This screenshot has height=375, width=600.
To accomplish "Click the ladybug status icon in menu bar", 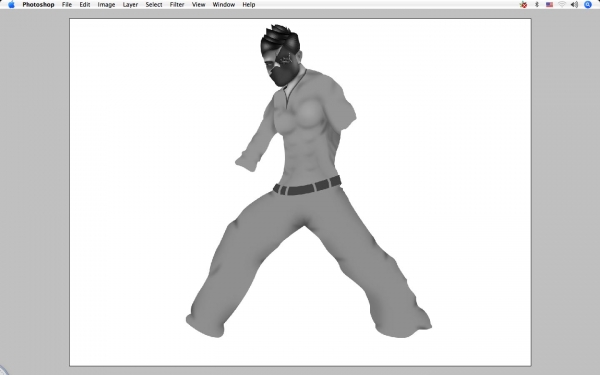I will pyautogui.click(x=523, y=5).
